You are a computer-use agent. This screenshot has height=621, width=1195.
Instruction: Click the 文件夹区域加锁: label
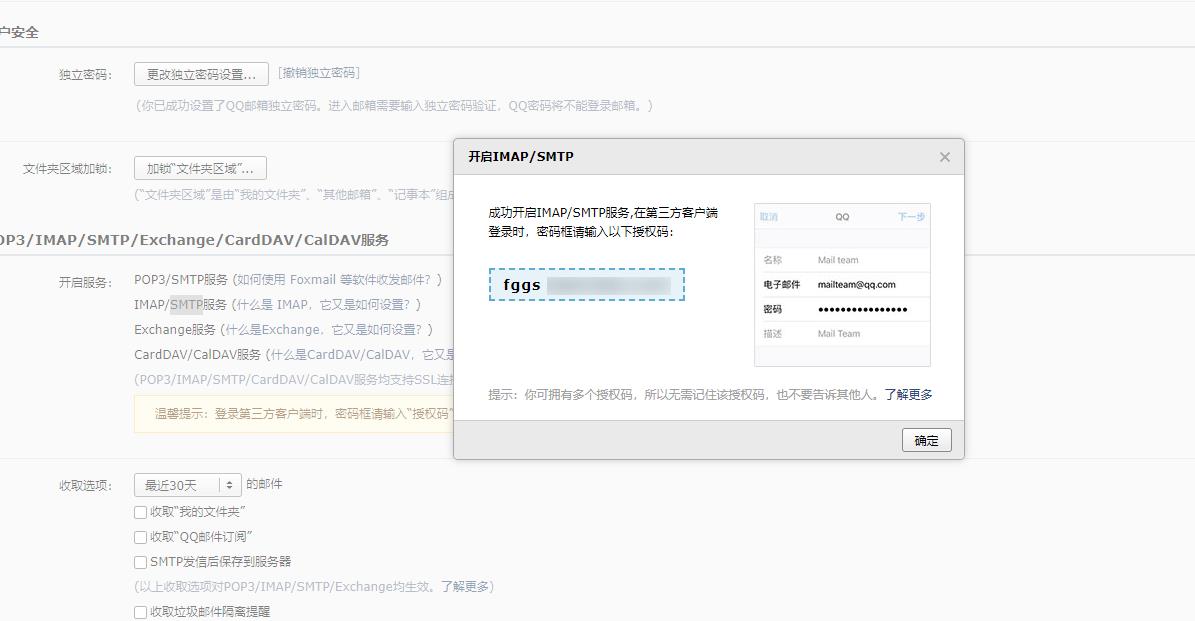point(68,169)
